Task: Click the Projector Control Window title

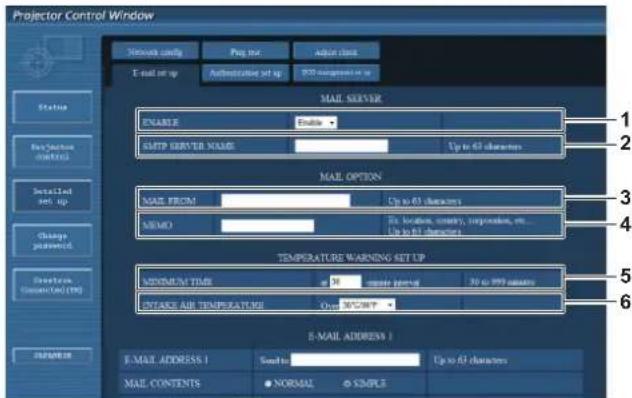Action: 83,16
